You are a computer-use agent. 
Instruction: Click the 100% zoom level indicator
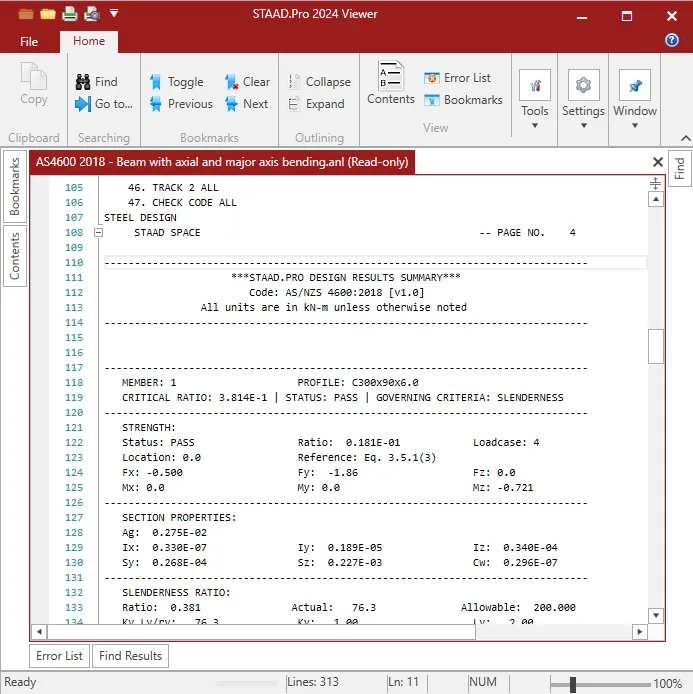pos(667,684)
